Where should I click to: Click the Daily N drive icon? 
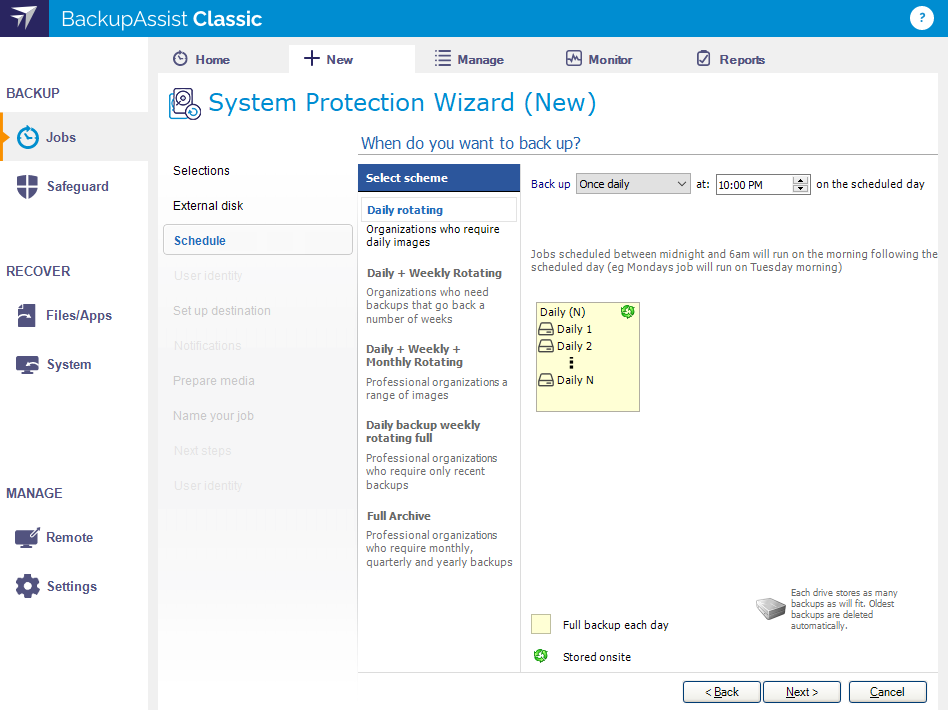pyautogui.click(x=546, y=380)
